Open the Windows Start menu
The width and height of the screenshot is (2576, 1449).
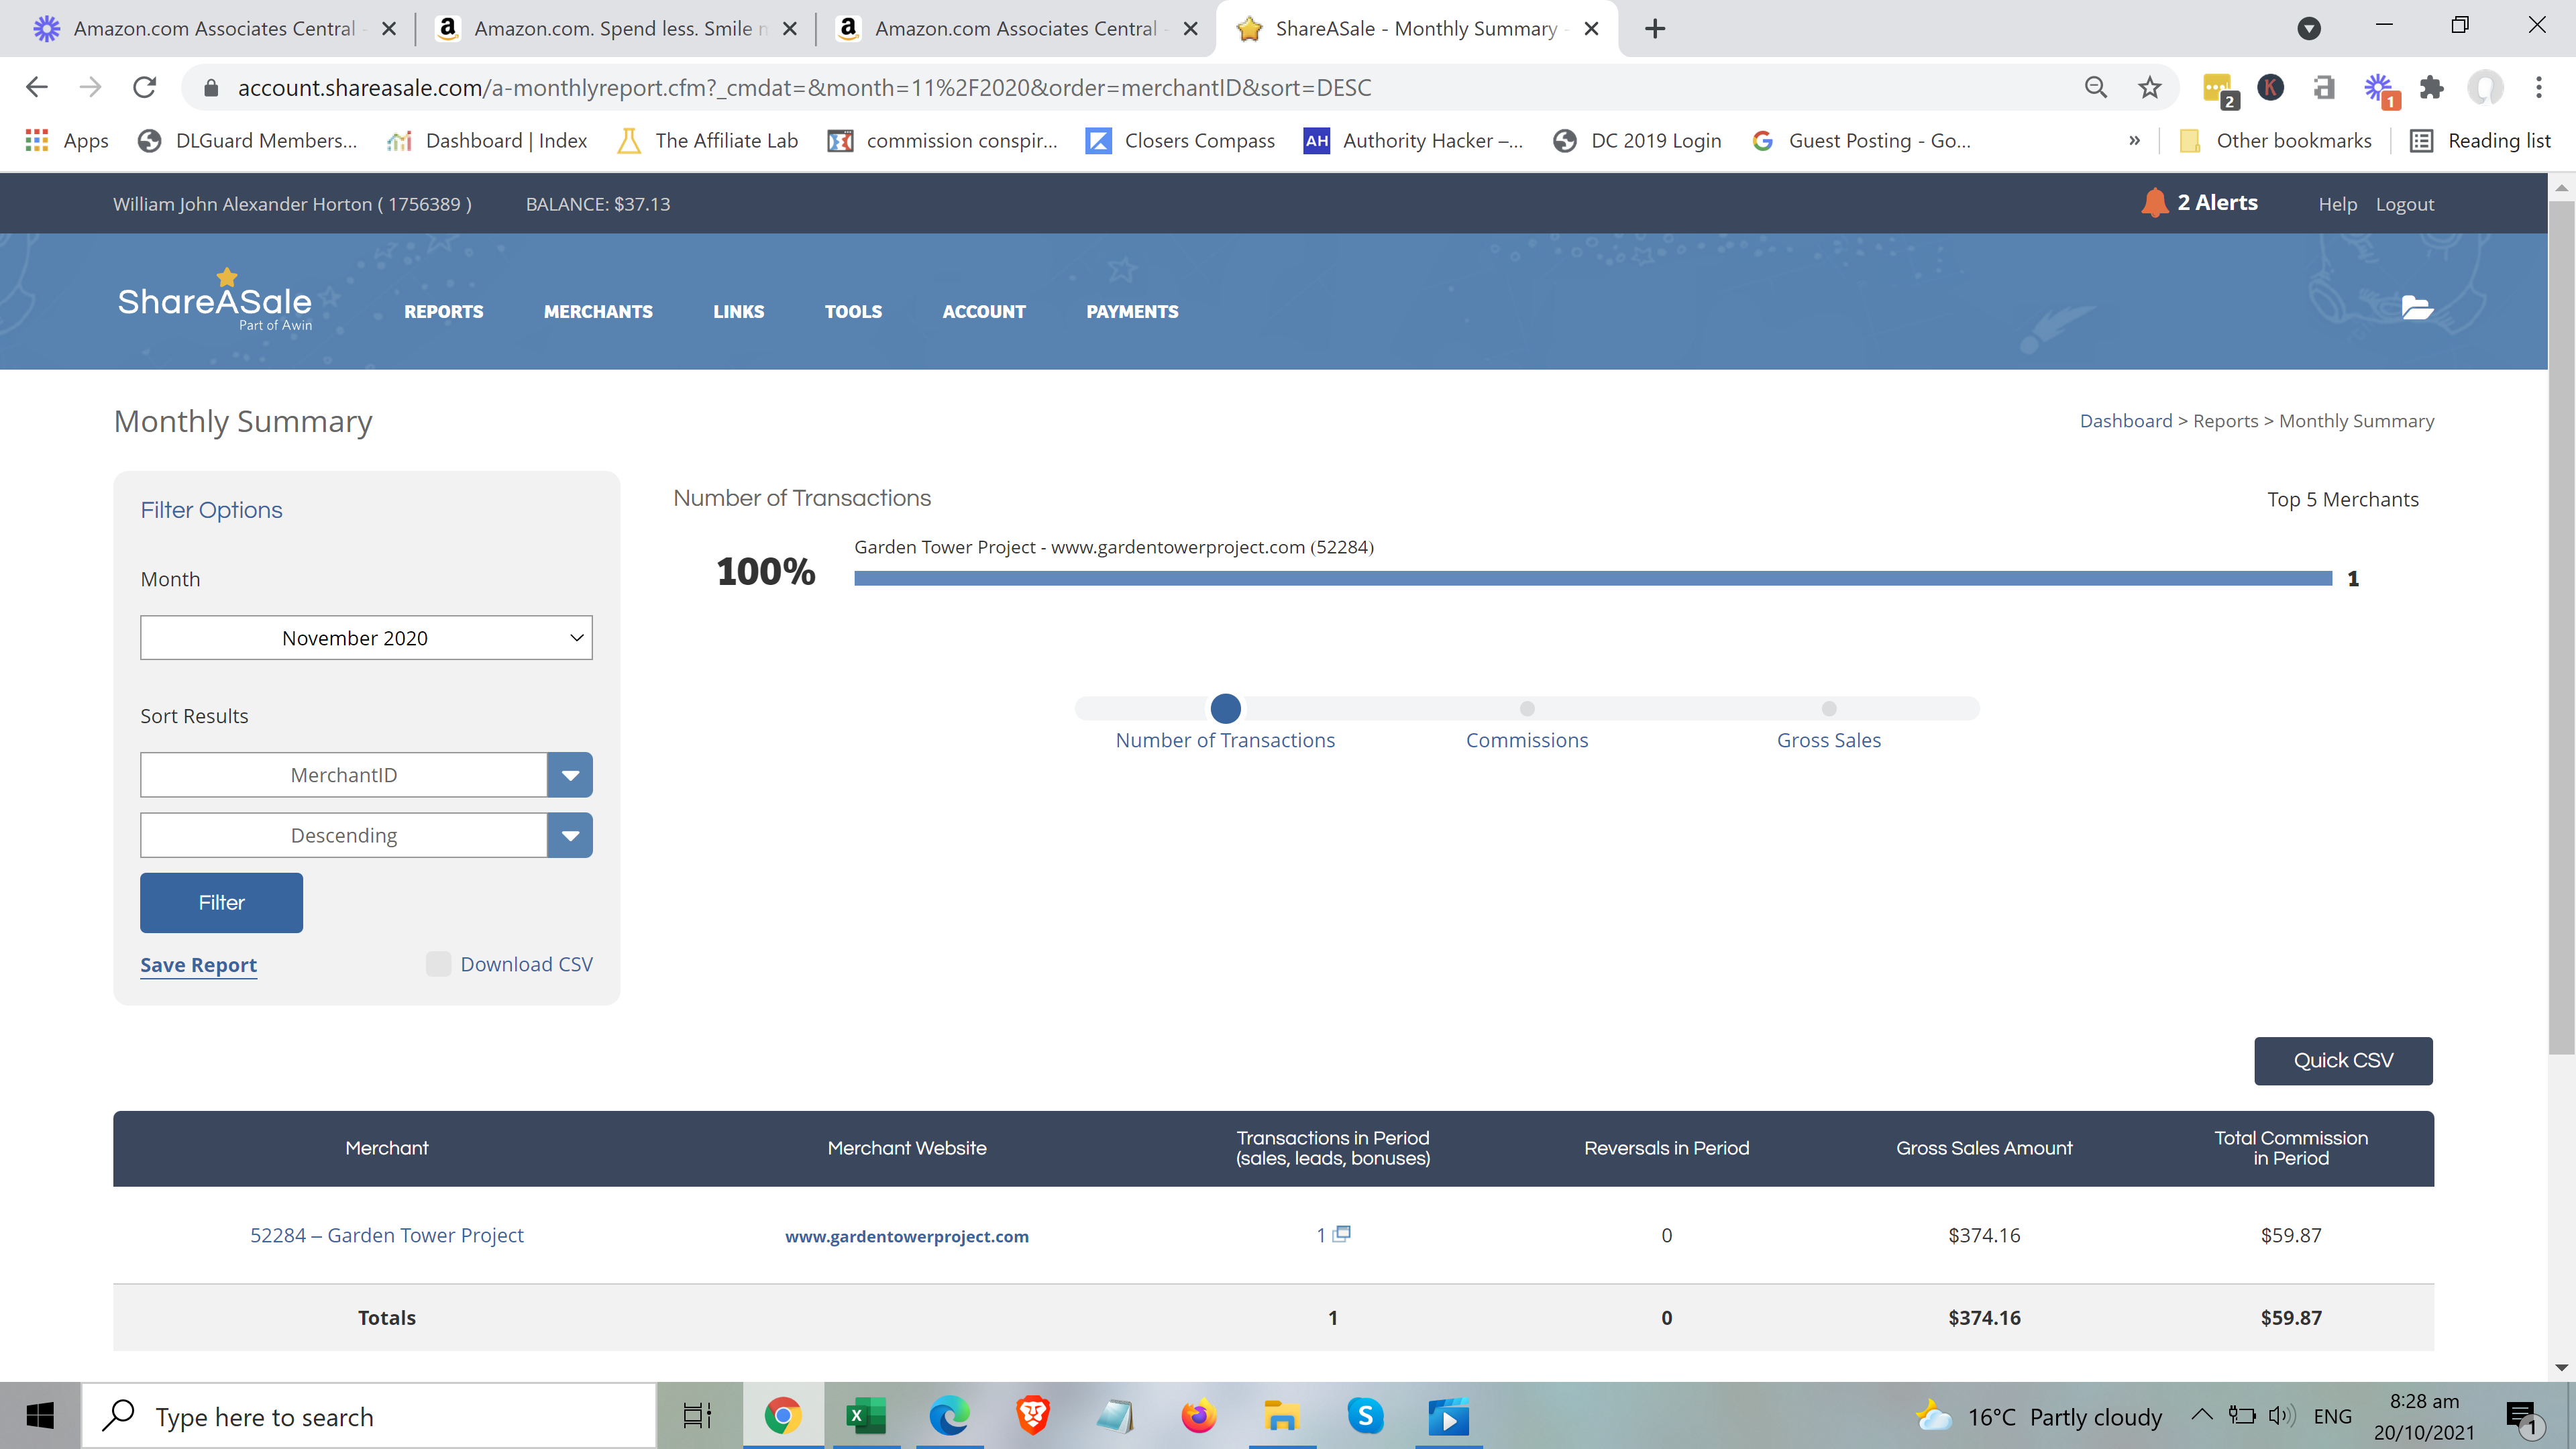point(40,1416)
